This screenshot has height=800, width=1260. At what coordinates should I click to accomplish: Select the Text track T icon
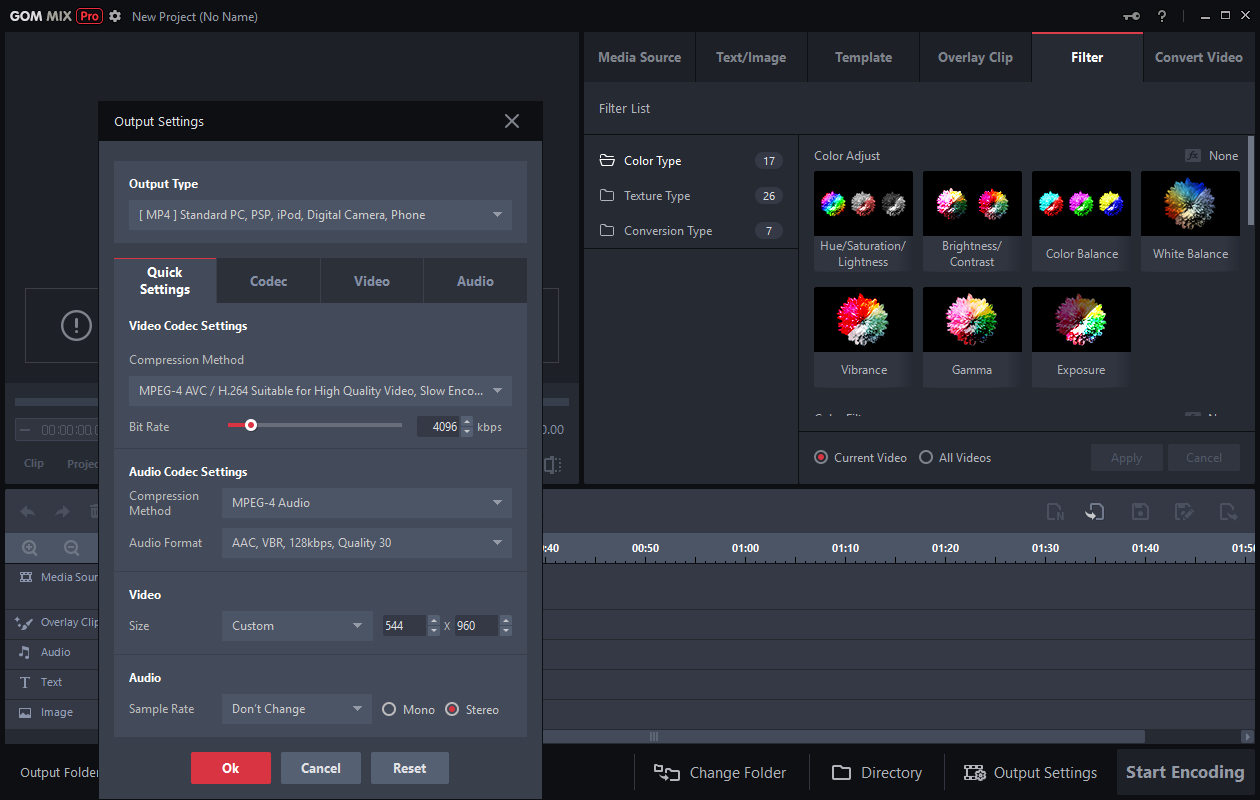(x=25, y=682)
